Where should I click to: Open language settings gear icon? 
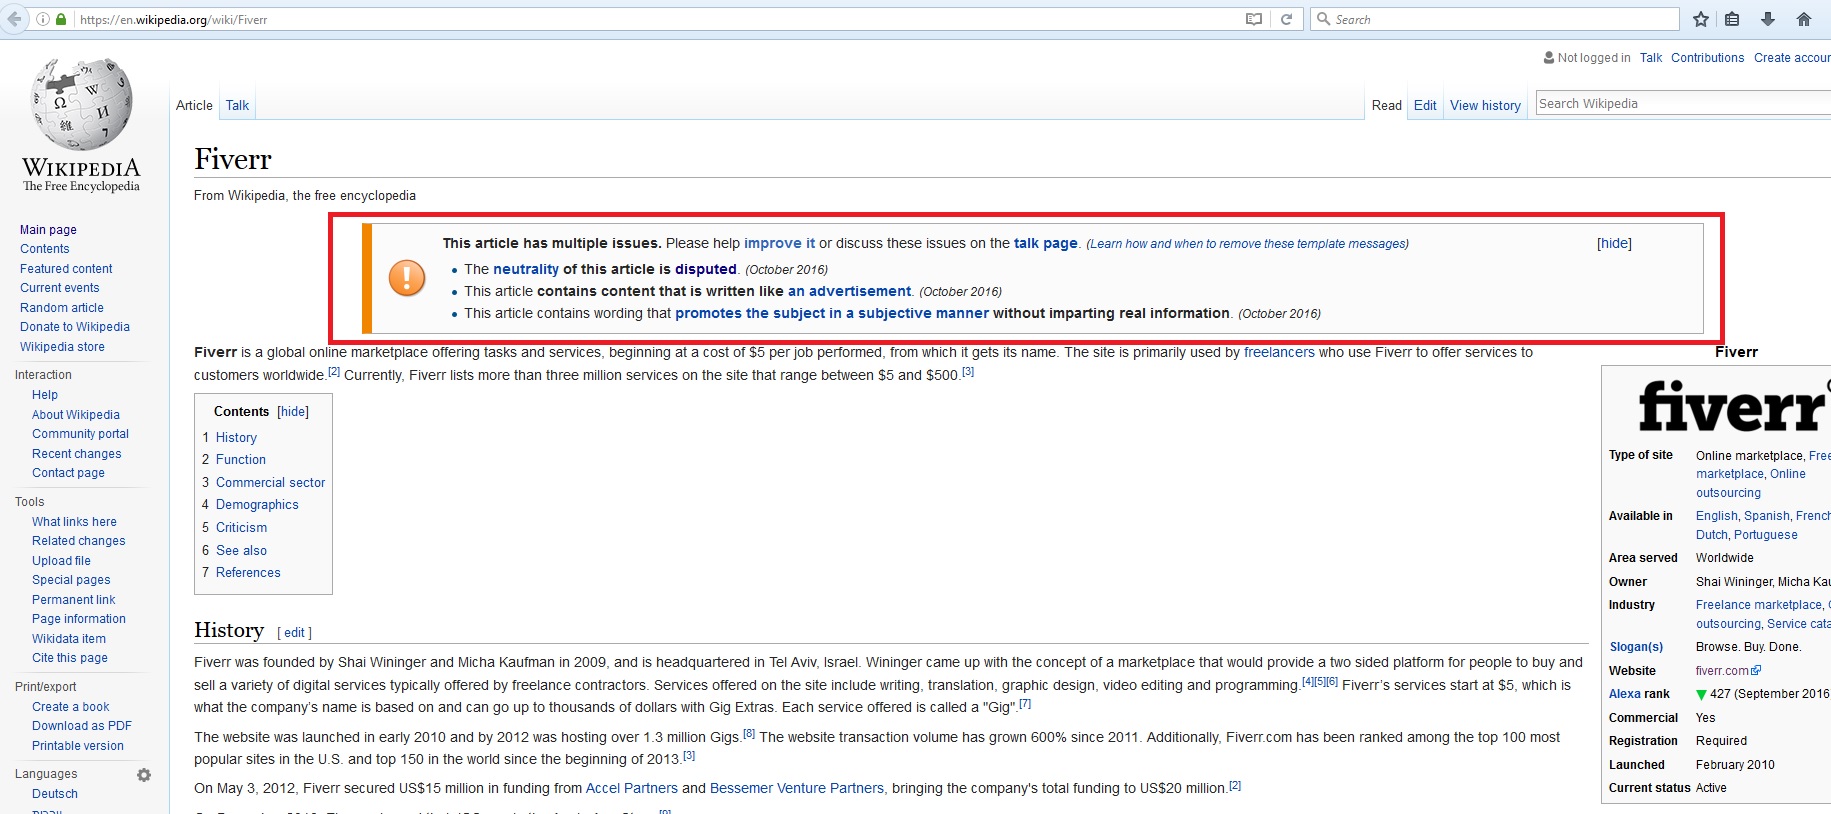coord(144,775)
